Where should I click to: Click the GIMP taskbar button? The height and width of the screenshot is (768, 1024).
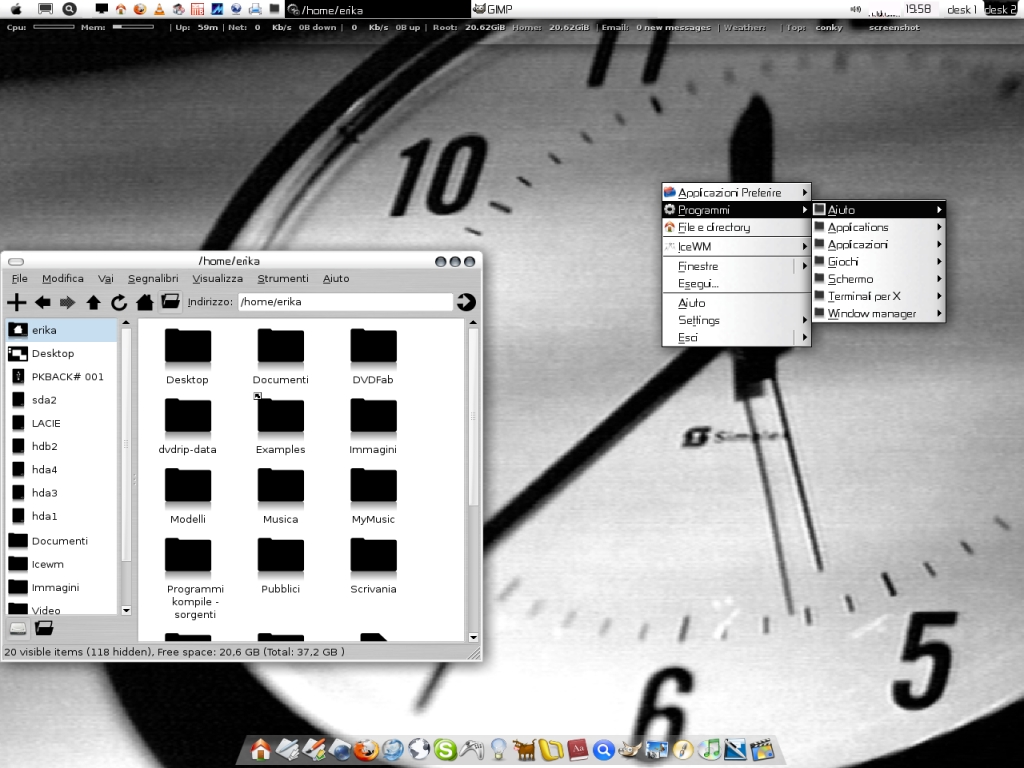pyautogui.click(x=562, y=9)
